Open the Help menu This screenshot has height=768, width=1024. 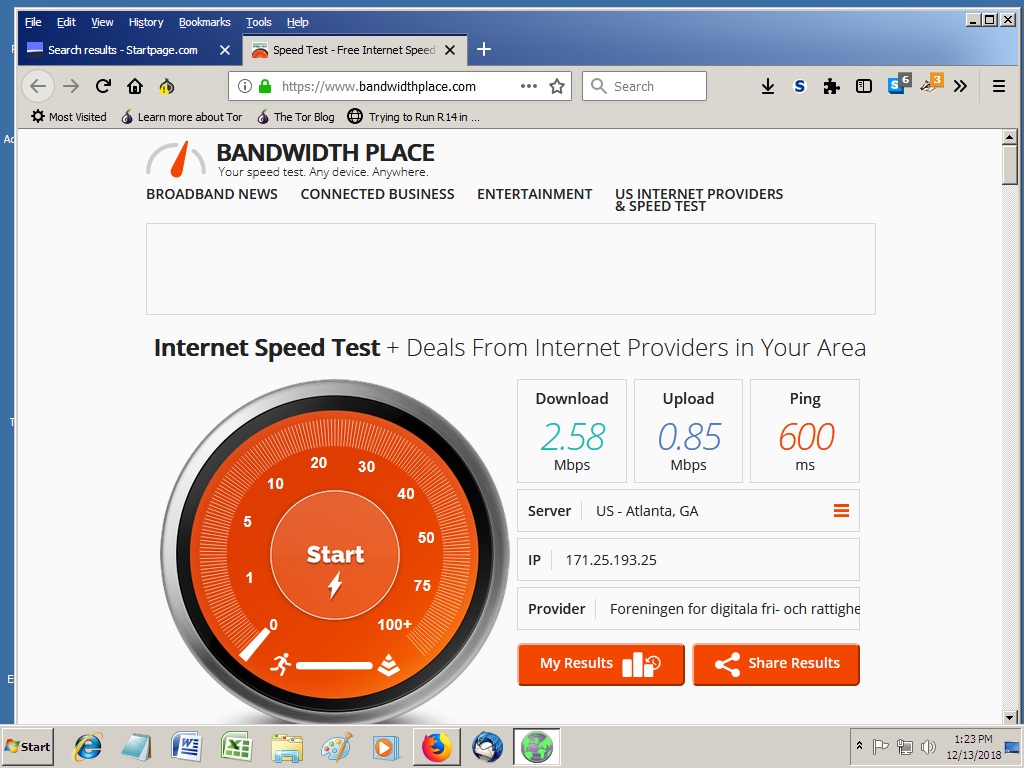pyautogui.click(x=297, y=22)
